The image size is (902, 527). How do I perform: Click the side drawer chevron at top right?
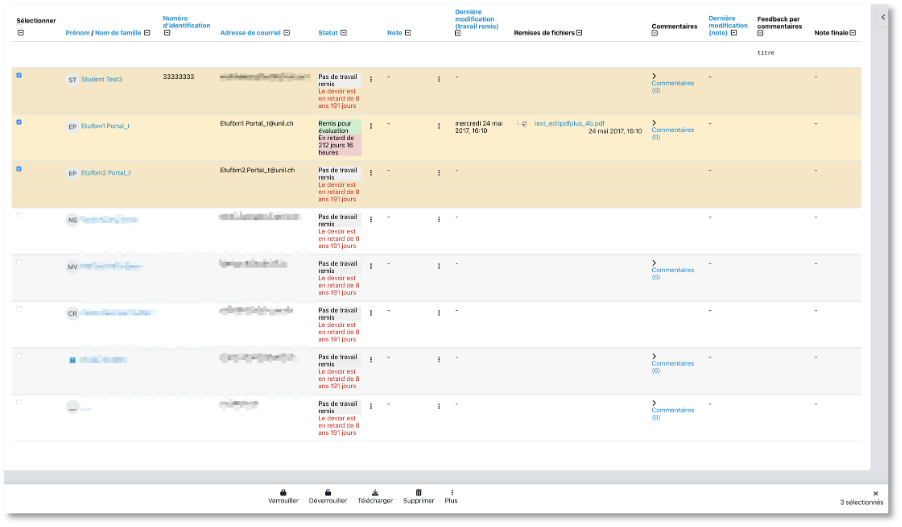pos(883,17)
